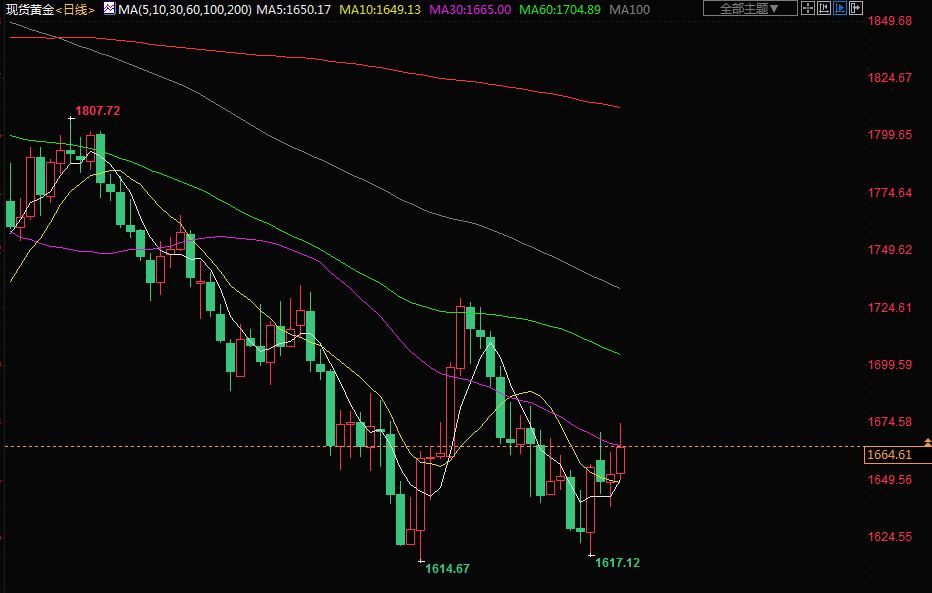932x593 pixels.
Task: Click the orange double-arrow marker on price axis
Action: (x=927, y=442)
